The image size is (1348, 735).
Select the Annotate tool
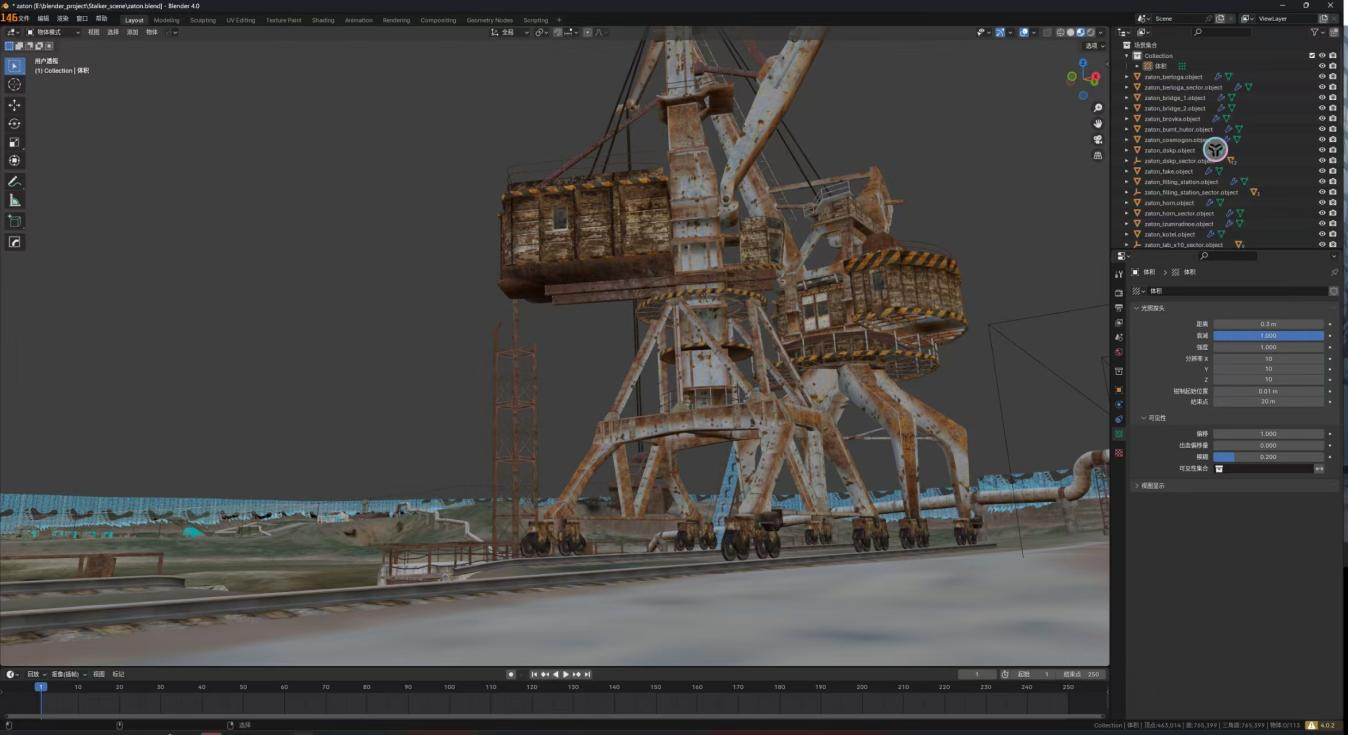coord(14,182)
